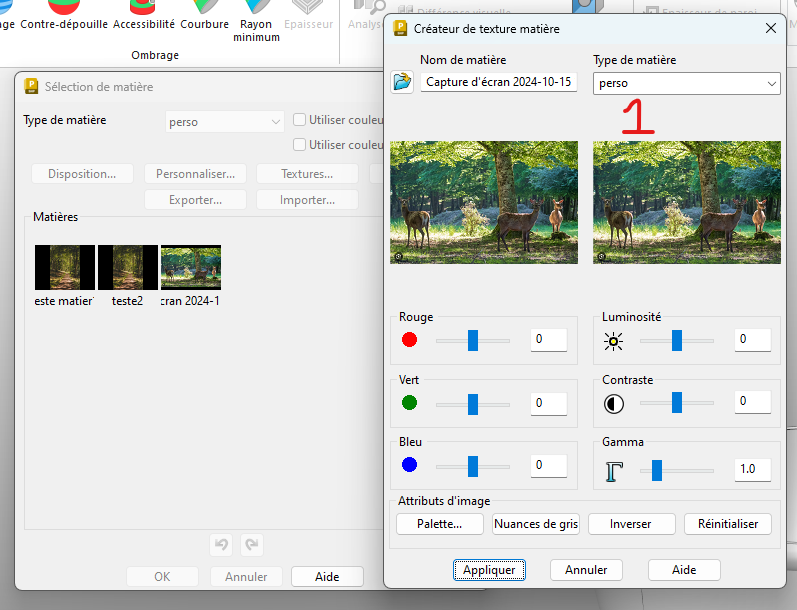The image size is (797, 610).
Task: Select the Courbure shading tool
Action: click(204, 15)
